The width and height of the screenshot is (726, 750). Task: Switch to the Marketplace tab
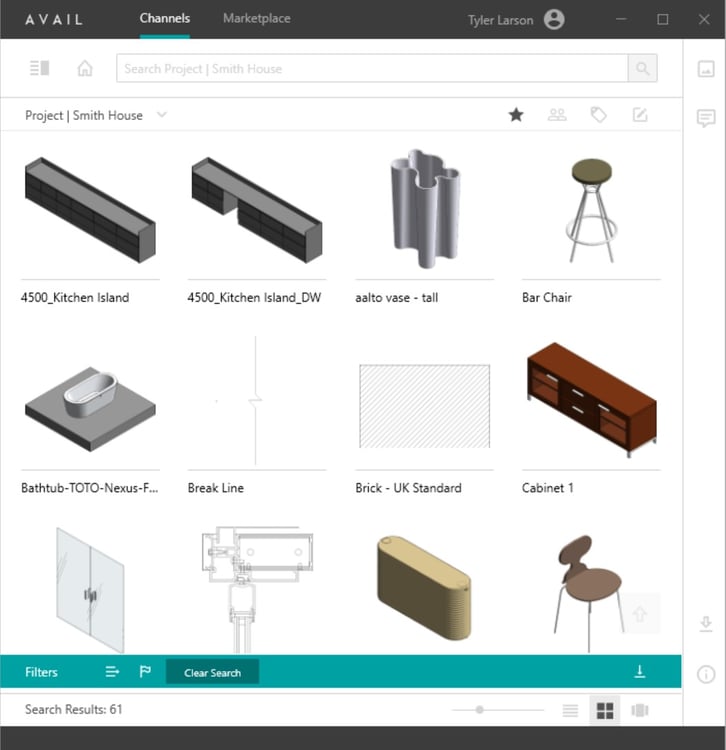click(x=257, y=19)
